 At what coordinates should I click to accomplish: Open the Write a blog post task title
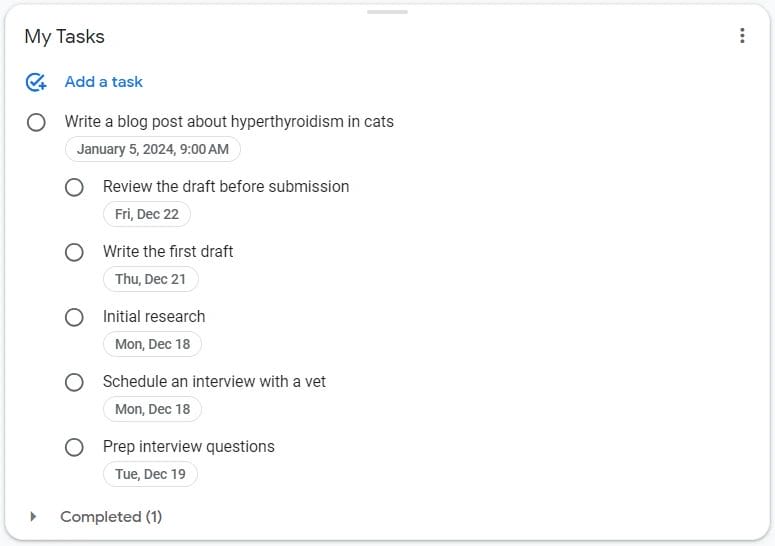coord(229,122)
